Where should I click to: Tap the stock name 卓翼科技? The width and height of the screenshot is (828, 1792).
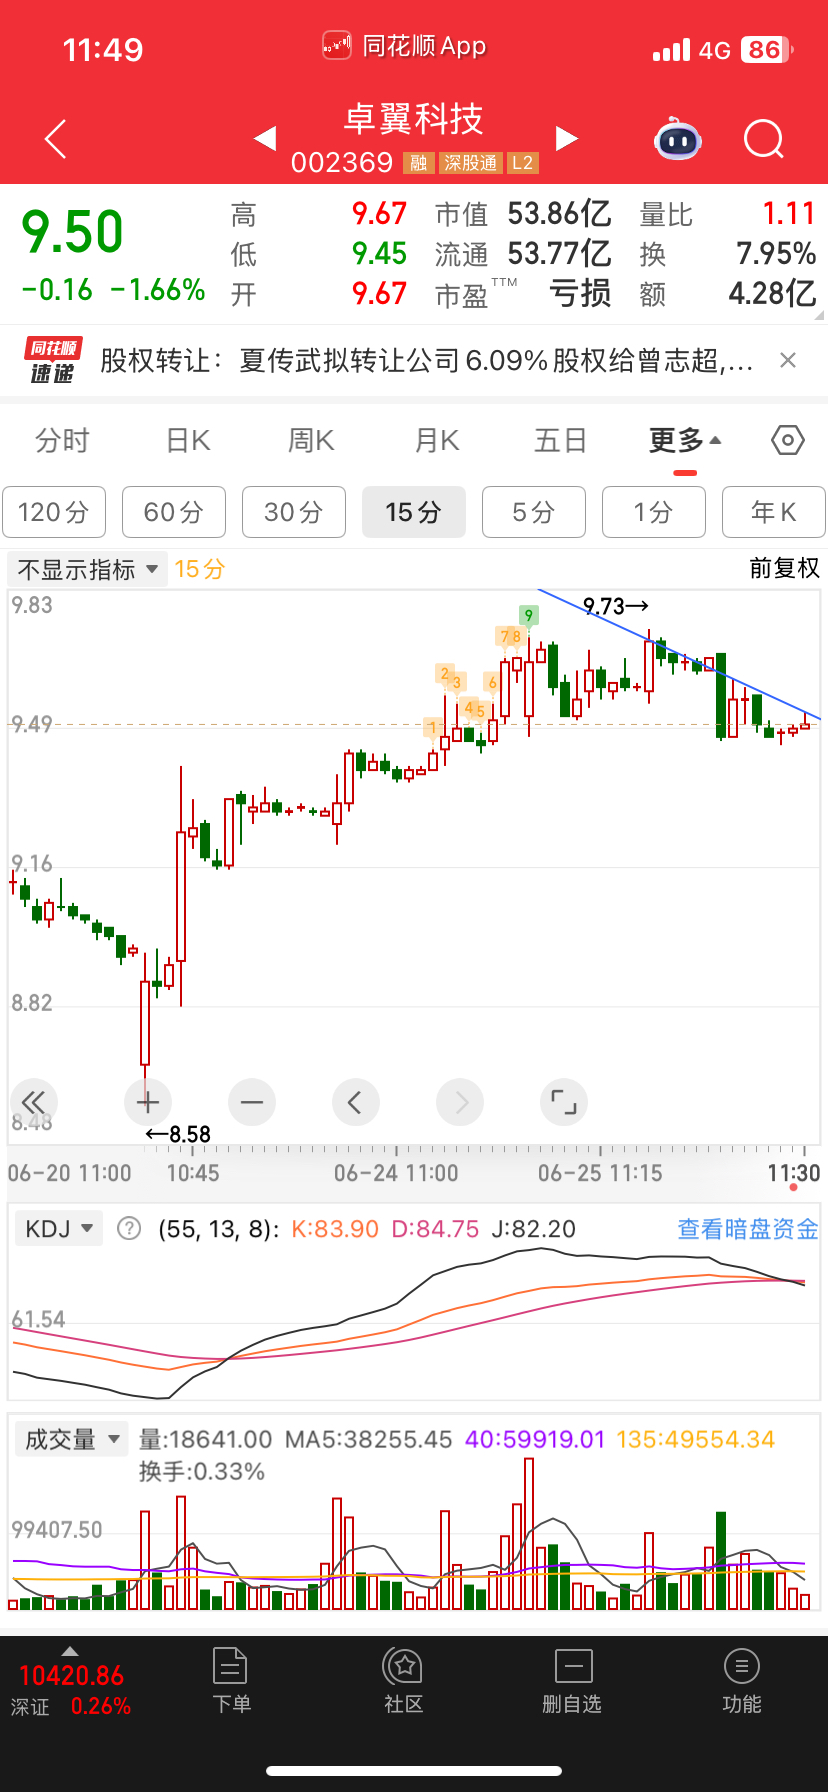(x=414, y=119)
